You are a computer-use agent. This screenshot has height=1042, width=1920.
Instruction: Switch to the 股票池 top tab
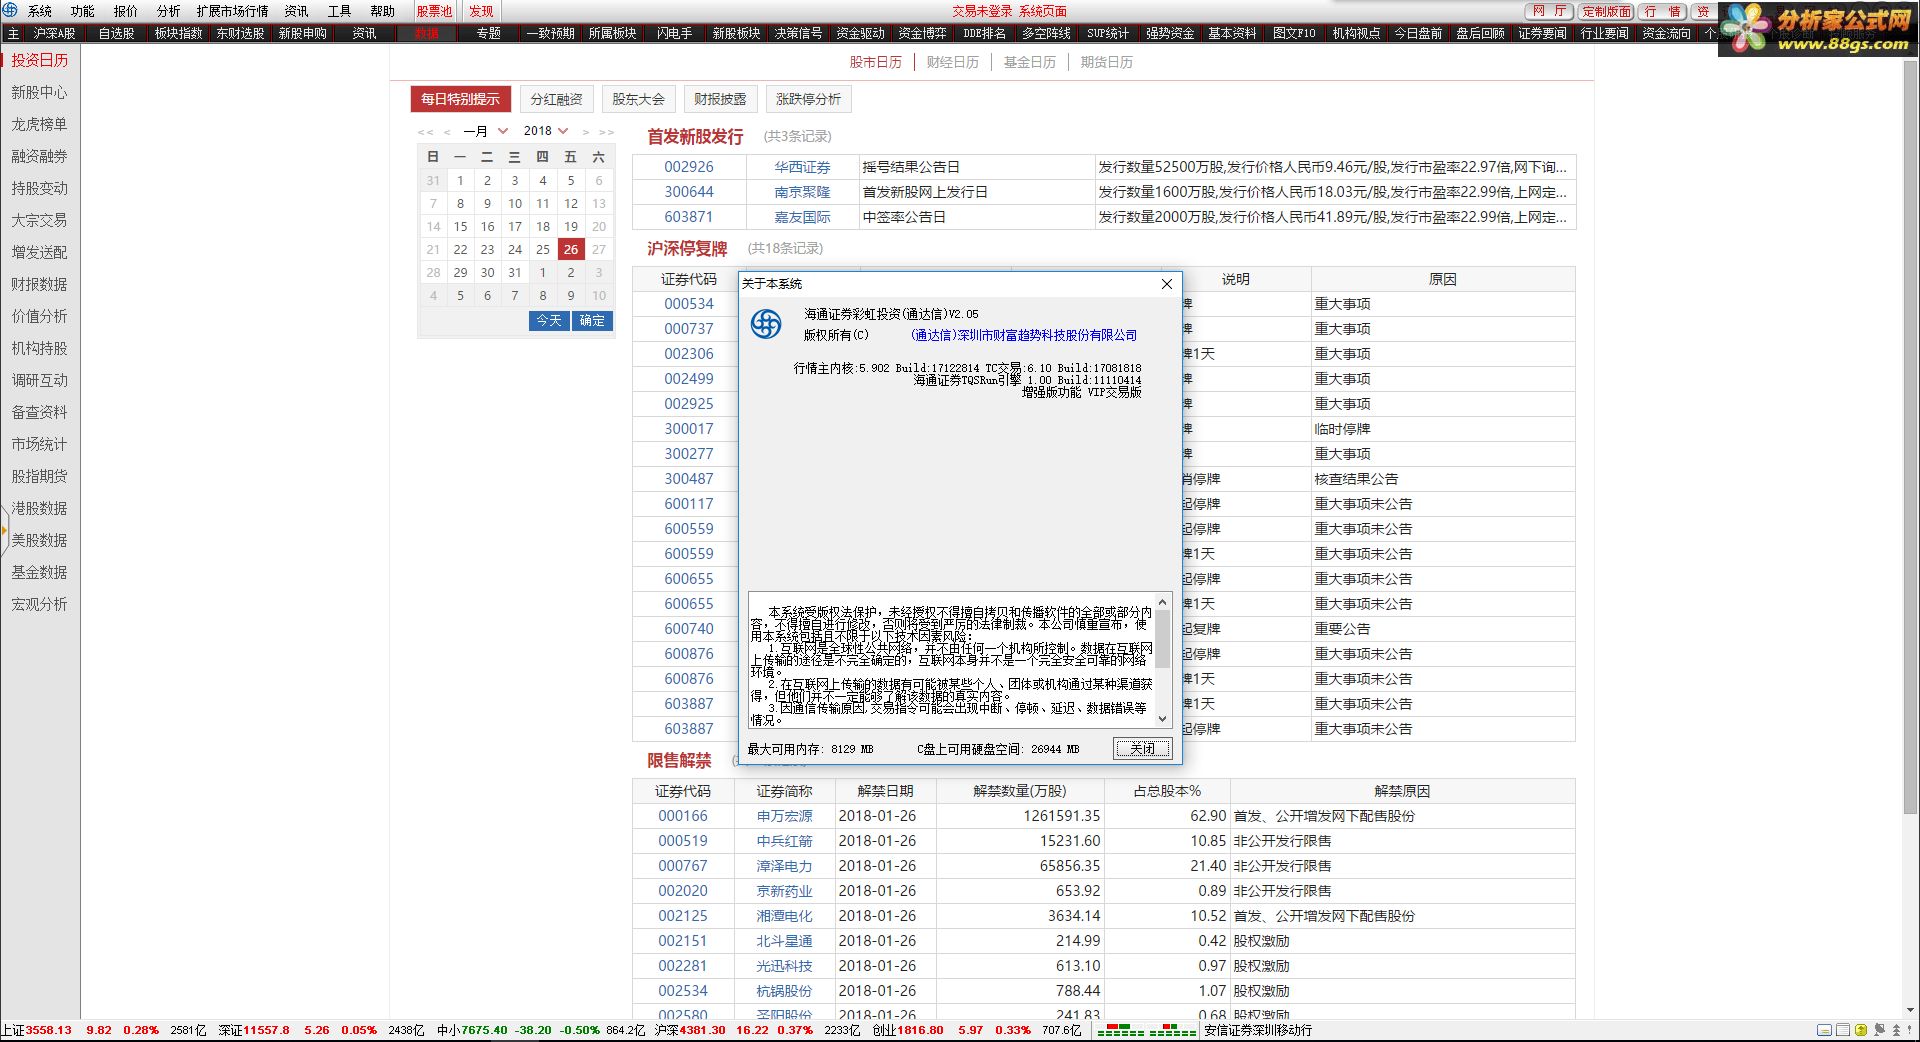[435, 11]
